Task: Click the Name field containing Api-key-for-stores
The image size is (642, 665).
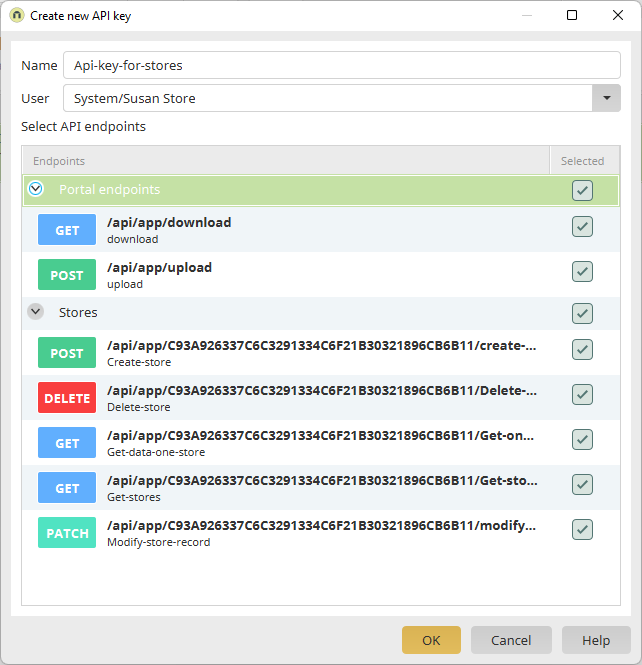Action: click(x=341, y=65)
